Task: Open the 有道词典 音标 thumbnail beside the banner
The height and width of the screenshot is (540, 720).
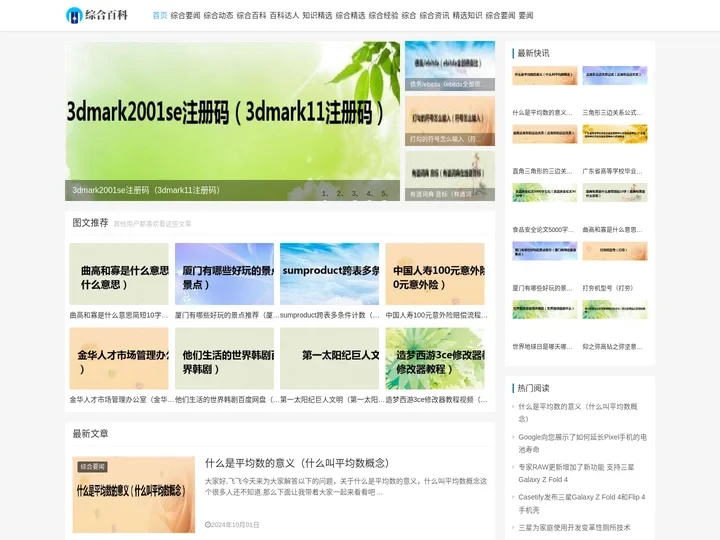Action: coord(450,176)
